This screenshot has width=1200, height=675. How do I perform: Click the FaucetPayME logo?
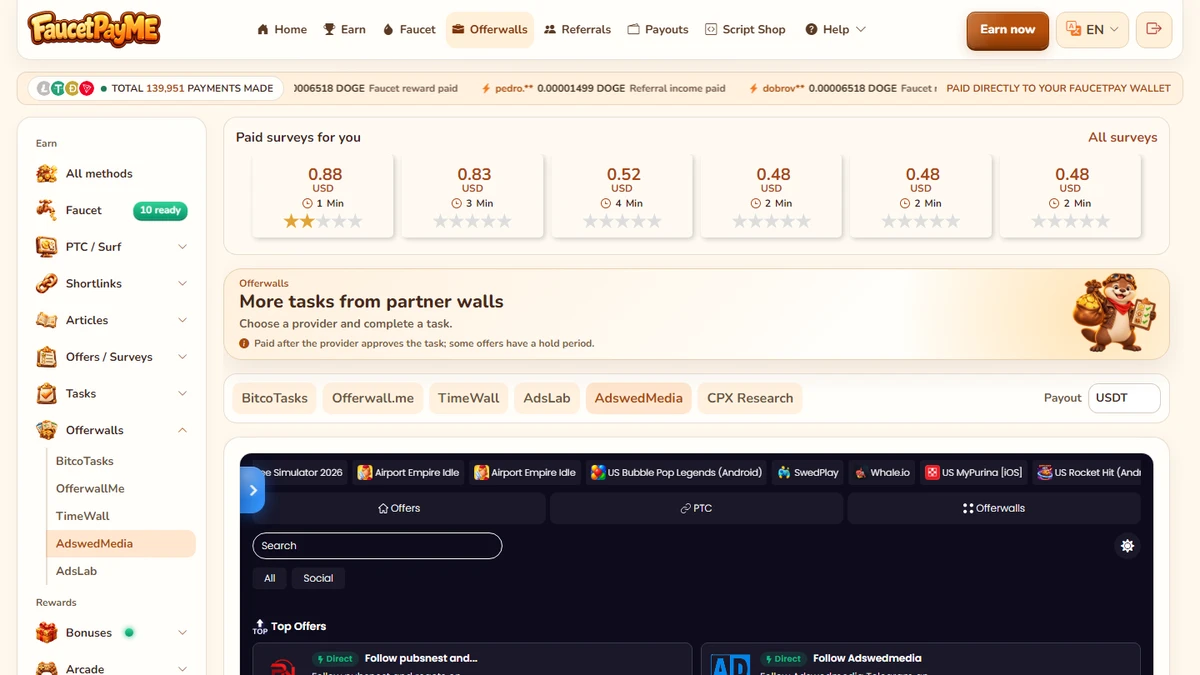point(94,29)
